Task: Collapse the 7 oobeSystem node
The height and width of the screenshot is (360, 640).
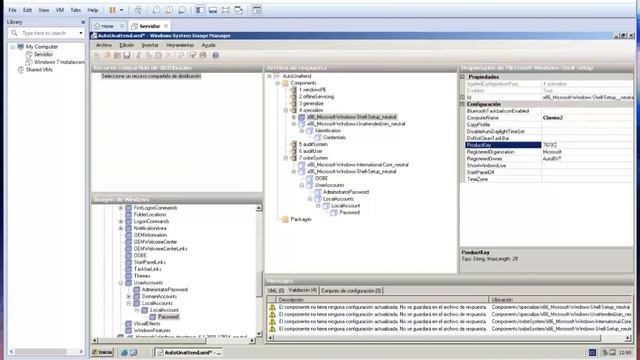Action: (286, 158)
